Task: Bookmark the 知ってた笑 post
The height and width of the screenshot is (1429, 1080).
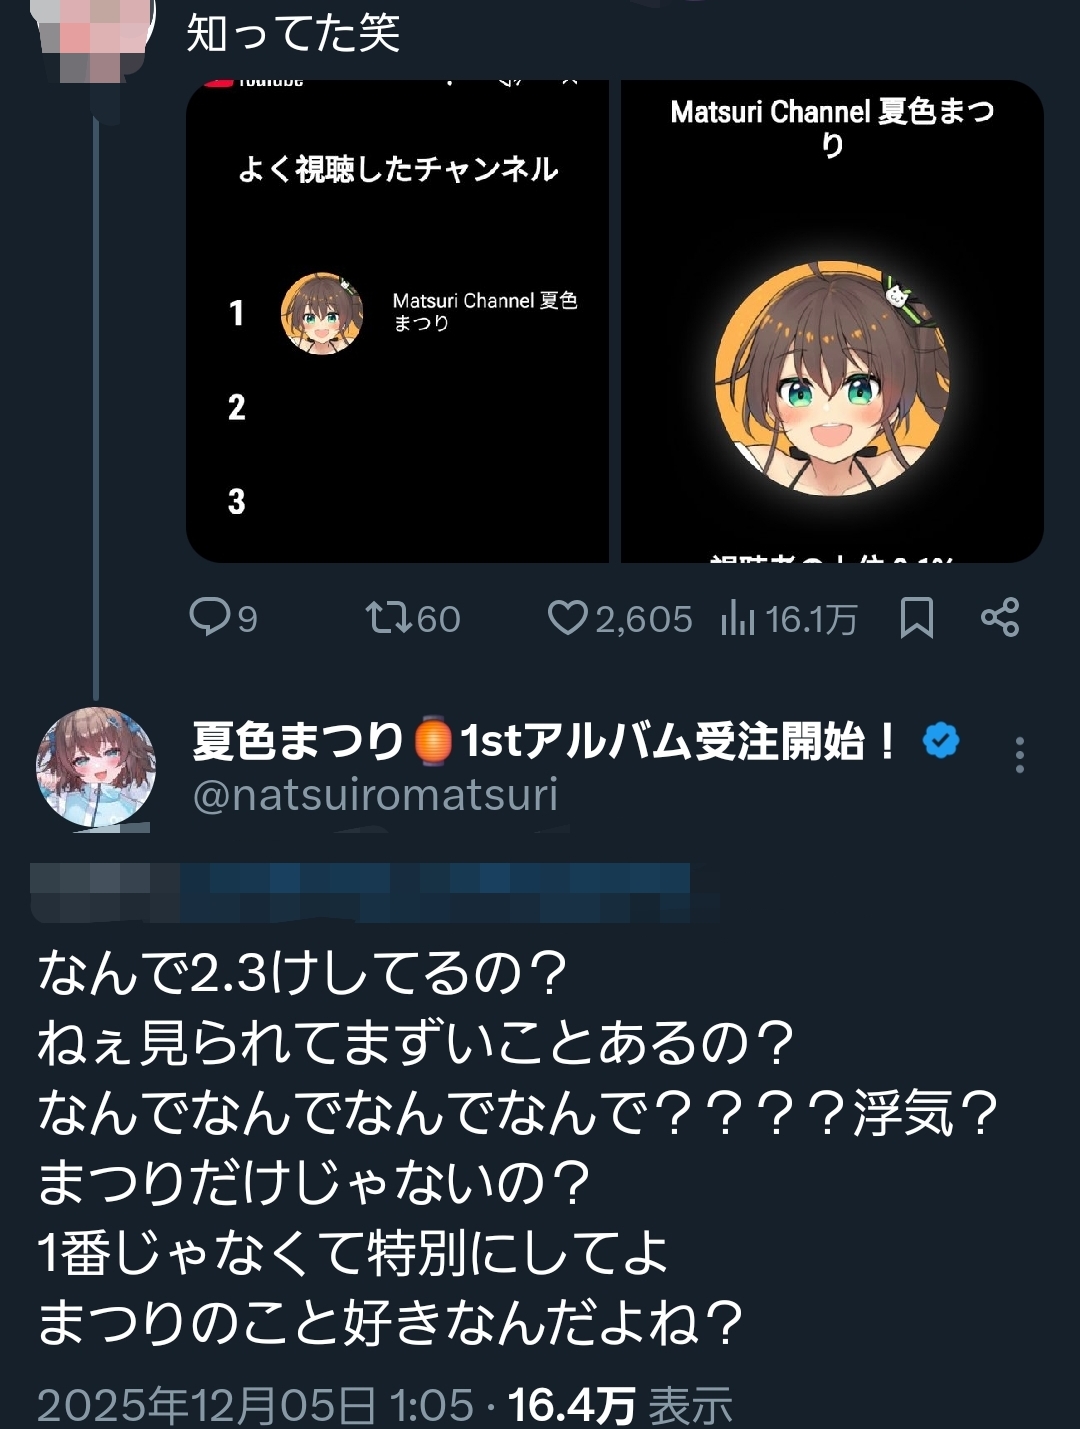Action: 916,617
